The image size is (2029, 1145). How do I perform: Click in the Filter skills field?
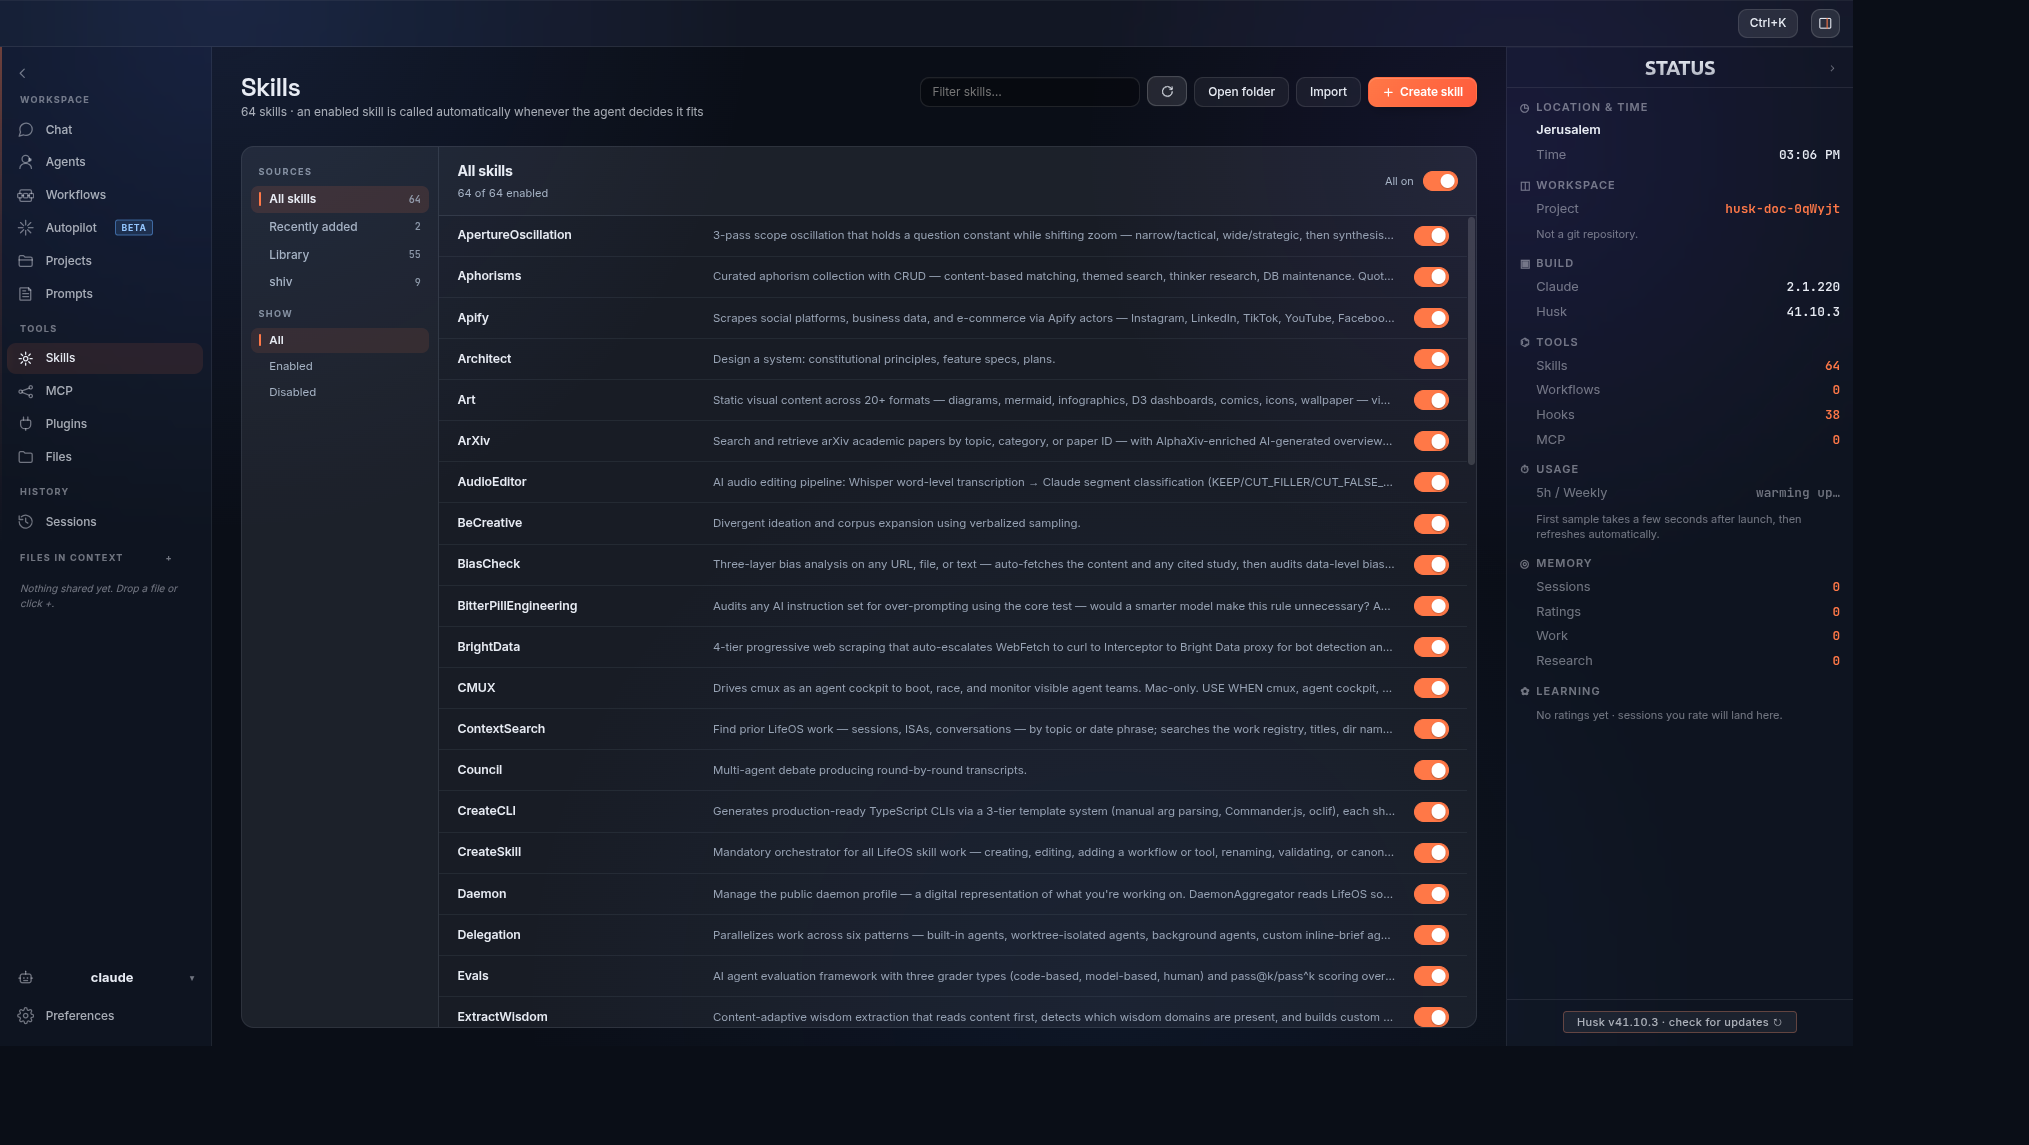point(1029,92)
